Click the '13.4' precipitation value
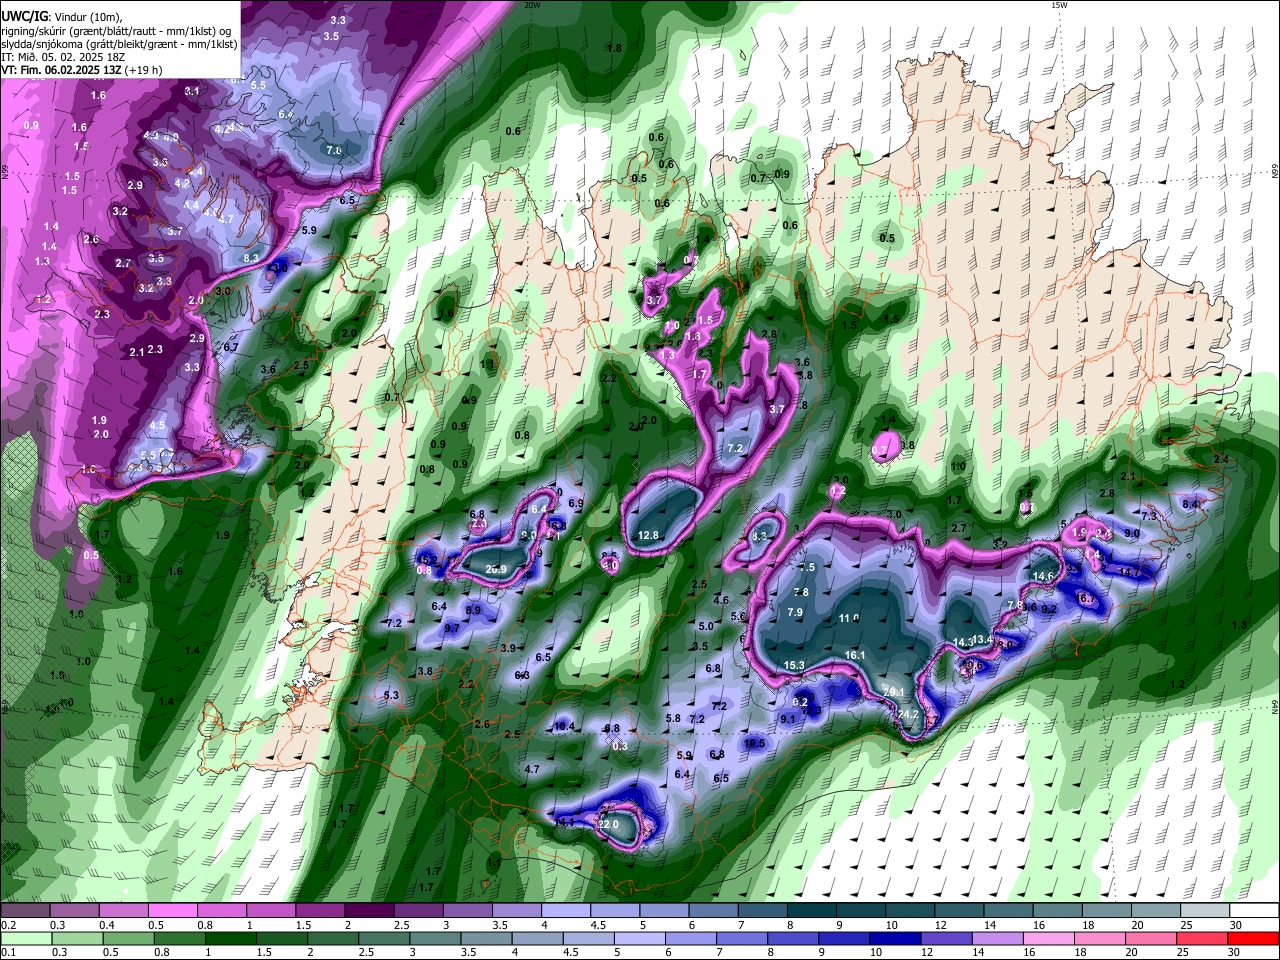 tap(983, 640)
